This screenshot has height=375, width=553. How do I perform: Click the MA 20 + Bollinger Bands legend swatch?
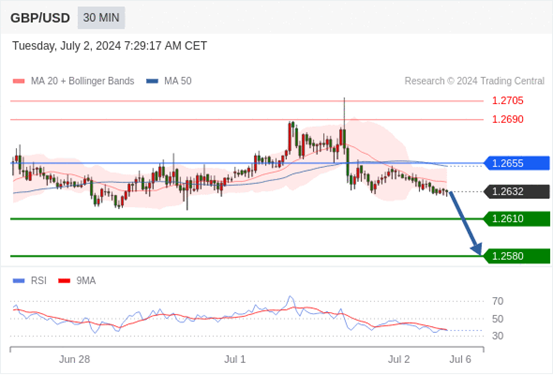(x=19, y=81)
